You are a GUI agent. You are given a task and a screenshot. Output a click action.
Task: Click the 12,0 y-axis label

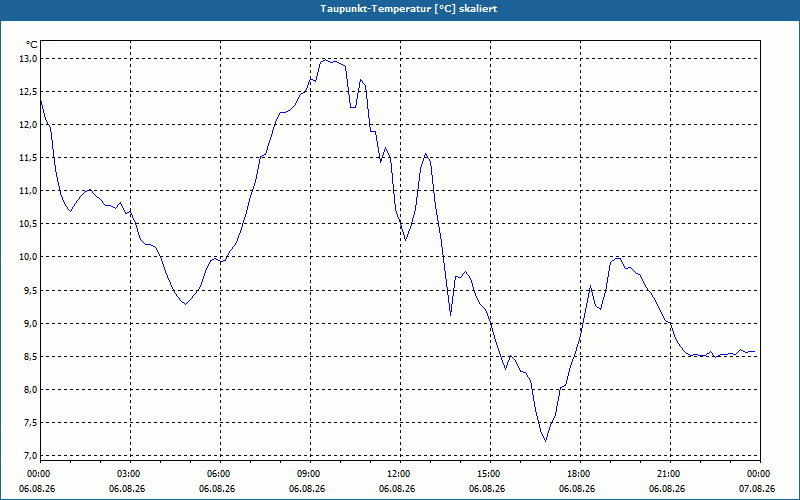coord(29,124)
